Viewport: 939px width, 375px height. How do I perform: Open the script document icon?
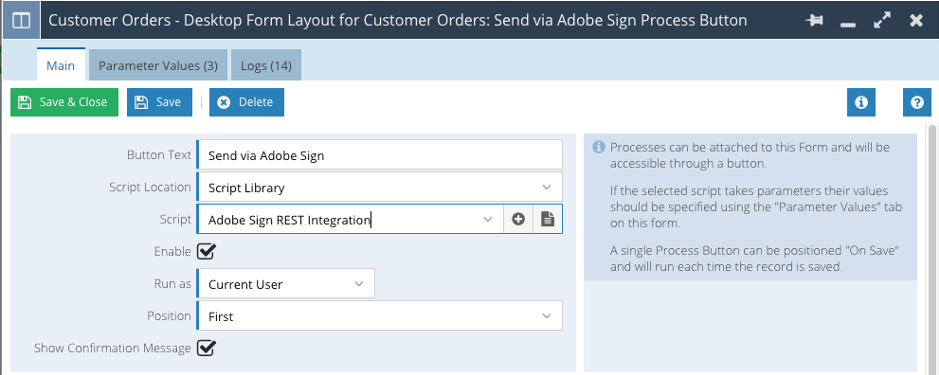(547, 220)
